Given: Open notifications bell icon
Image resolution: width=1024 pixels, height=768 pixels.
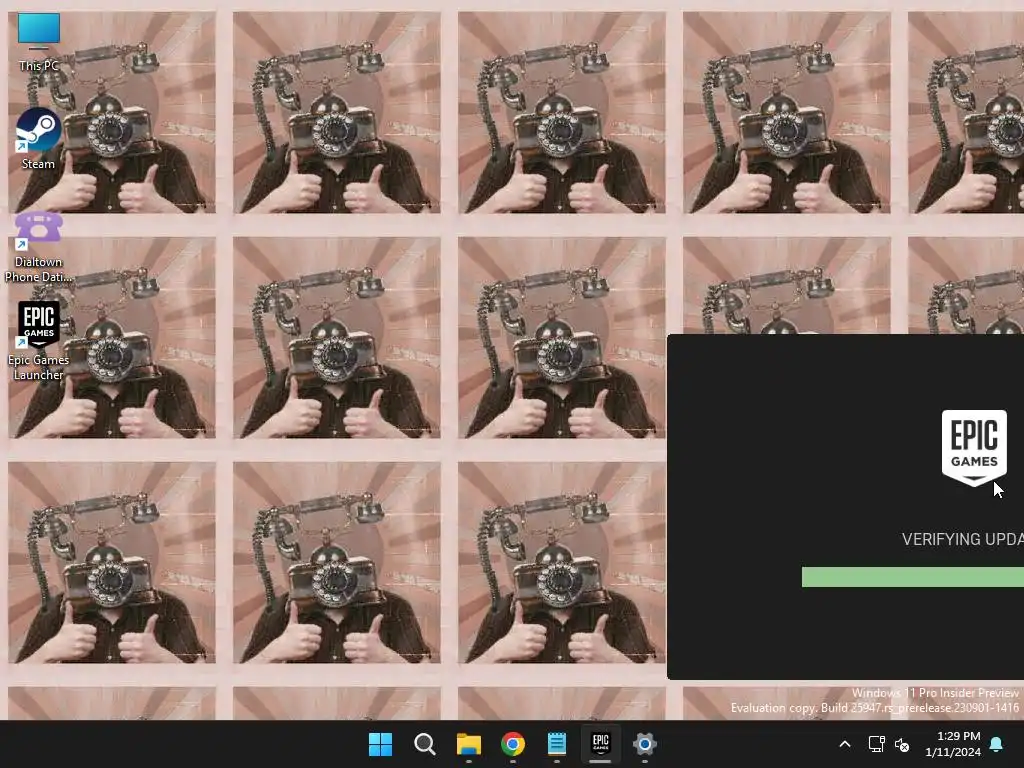Looking at the screenshot, I should click(997, 744).
